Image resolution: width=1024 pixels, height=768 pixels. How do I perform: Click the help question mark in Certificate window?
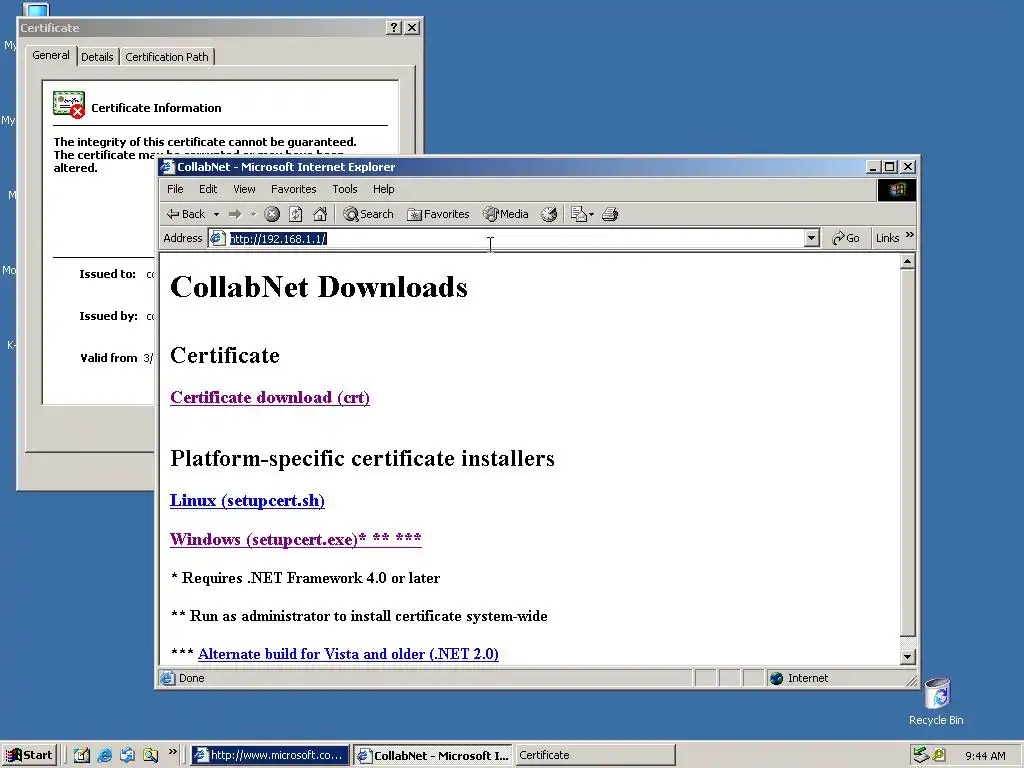[394, 27]
